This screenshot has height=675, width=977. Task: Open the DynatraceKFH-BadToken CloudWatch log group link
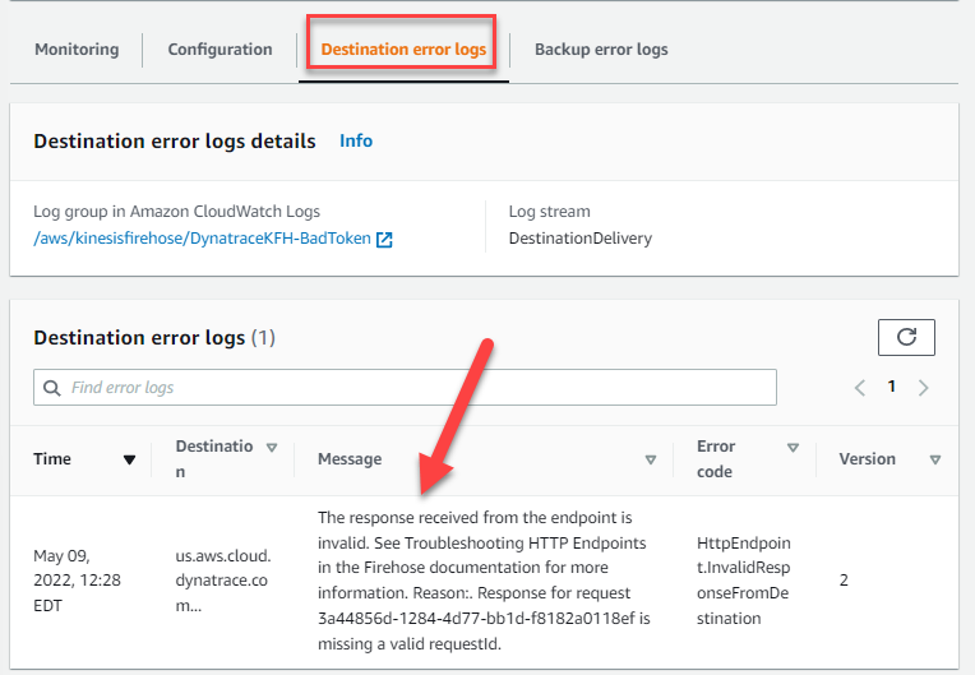point(200,239)
